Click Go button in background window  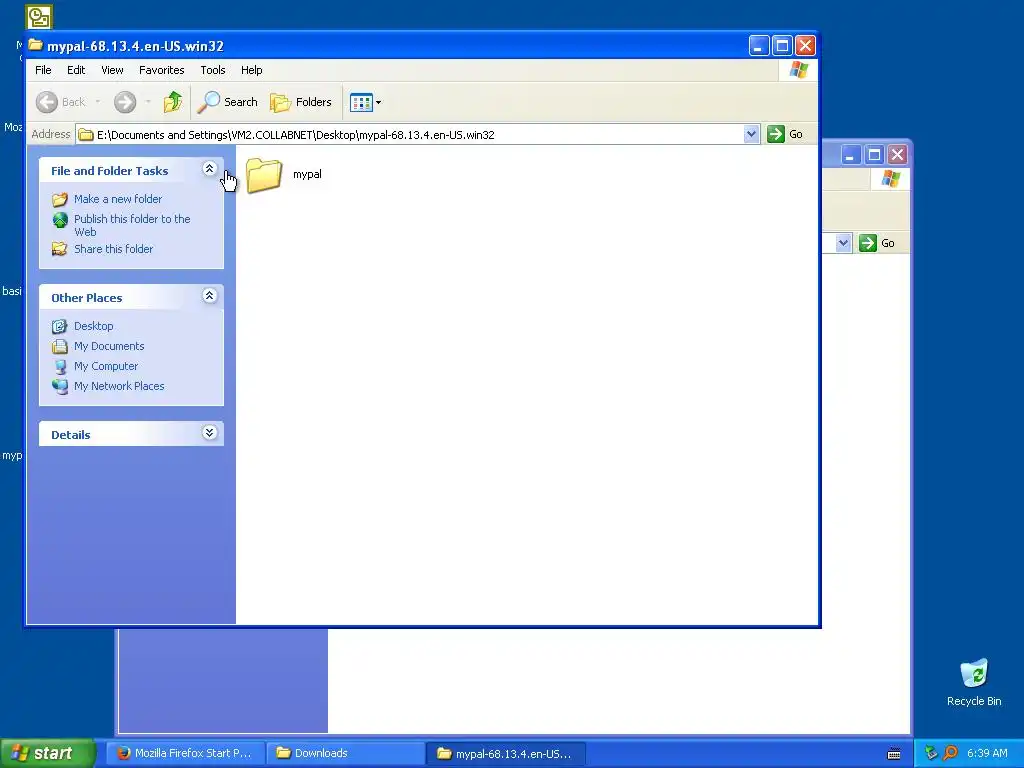tap(878, 243)
